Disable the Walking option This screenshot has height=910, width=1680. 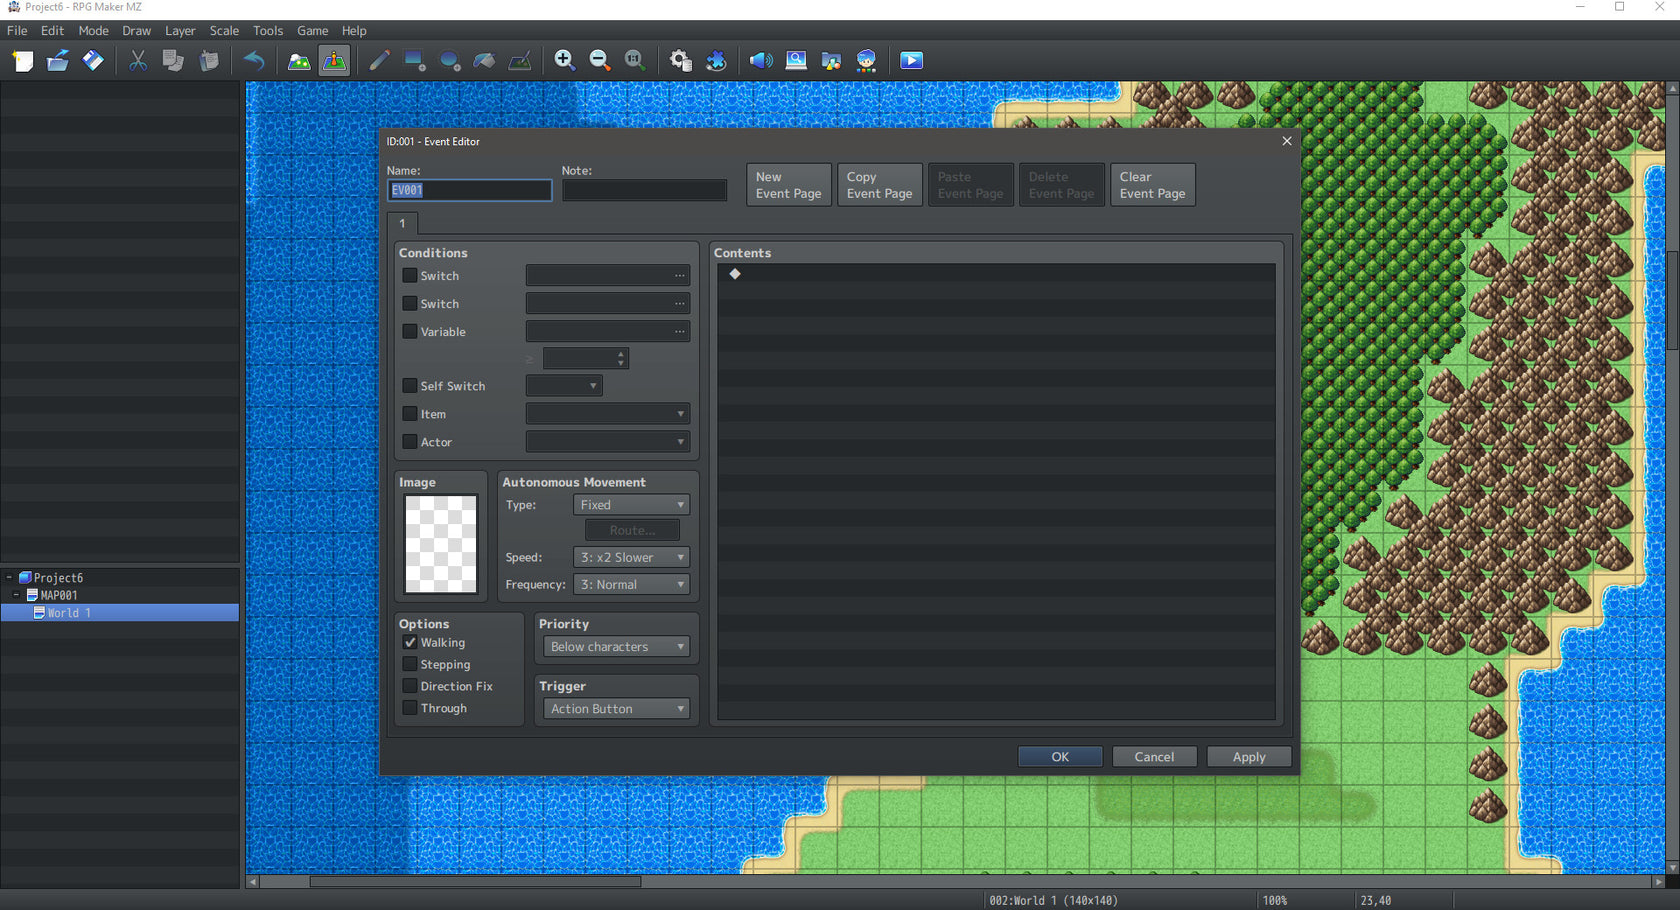tap(409, 642)
